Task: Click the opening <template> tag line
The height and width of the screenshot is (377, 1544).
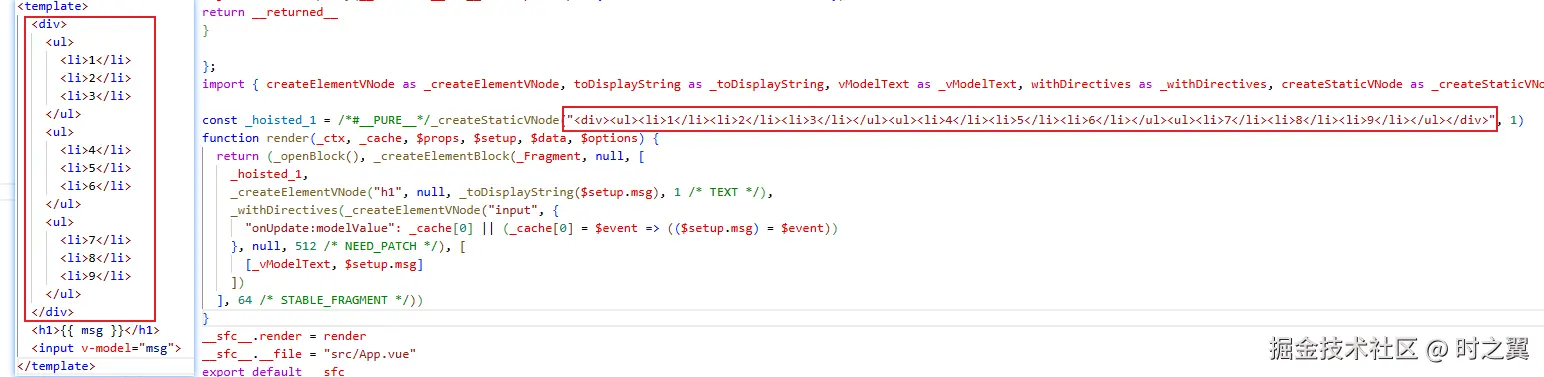Action: [x=52, y=6]
